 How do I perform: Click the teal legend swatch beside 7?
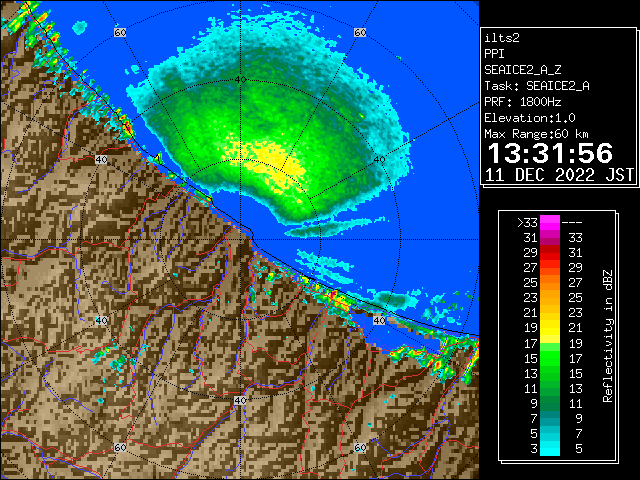click(550, 418)
